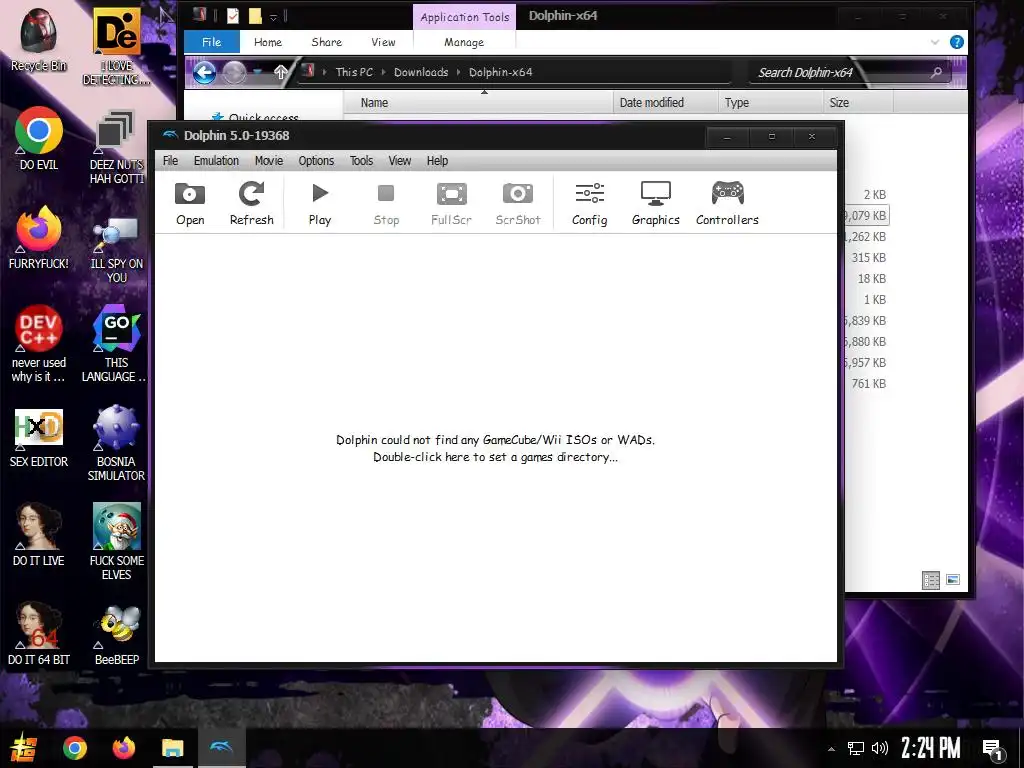The width and height of the screenshot is (1024, 768).
Task: Click the Stop button in Dolphin toolbar
Action: coord(386,204)
